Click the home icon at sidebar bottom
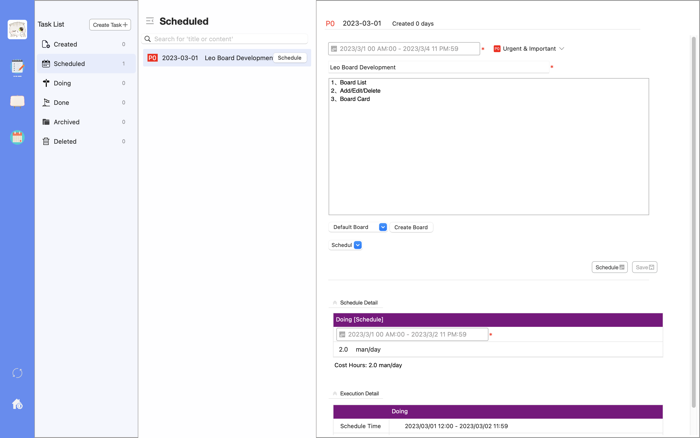Screen dimensions: 700x438 tap(17, 404)
